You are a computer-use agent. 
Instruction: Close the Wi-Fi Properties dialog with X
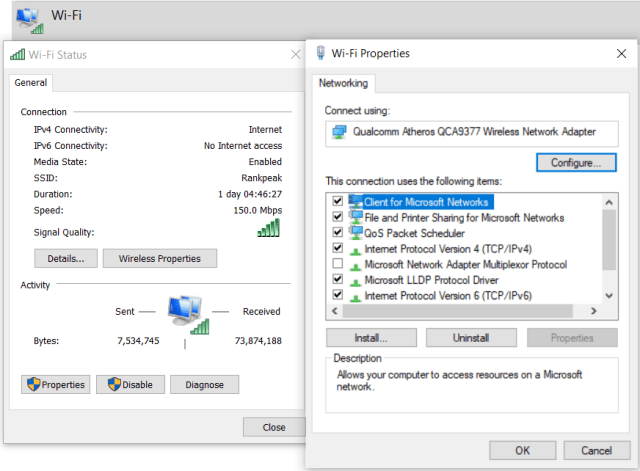621,53
